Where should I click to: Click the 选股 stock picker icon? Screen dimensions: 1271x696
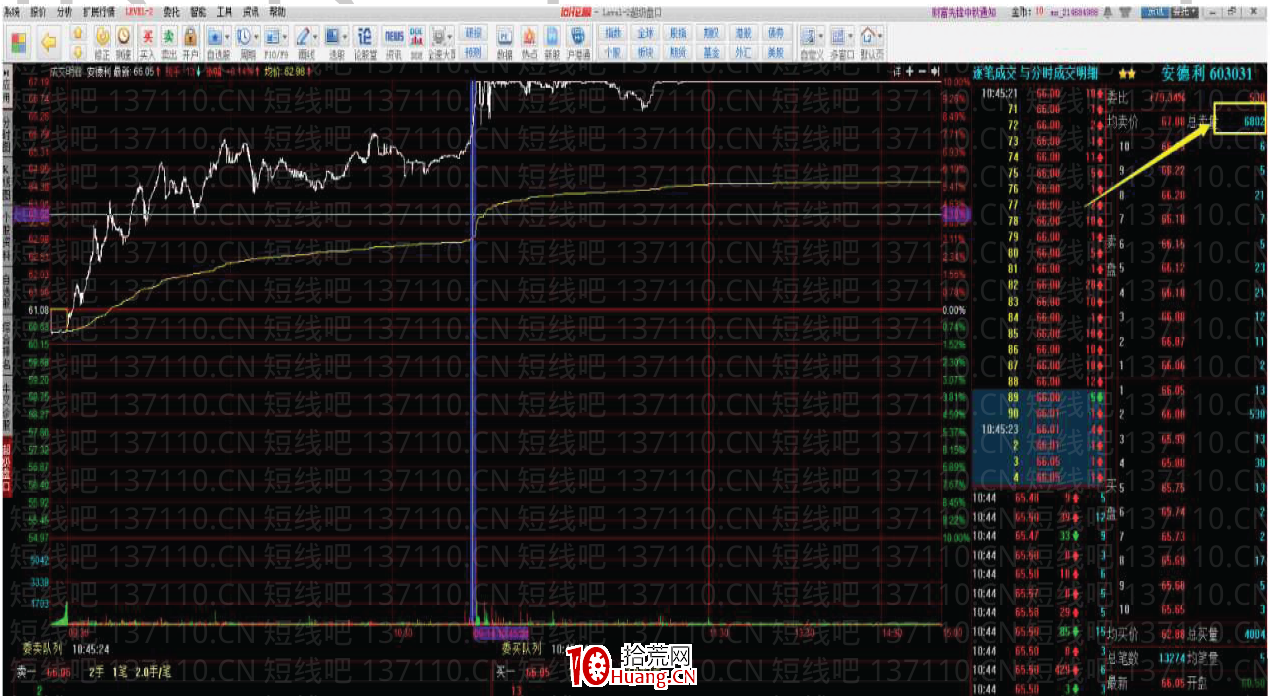coord(332,35)
